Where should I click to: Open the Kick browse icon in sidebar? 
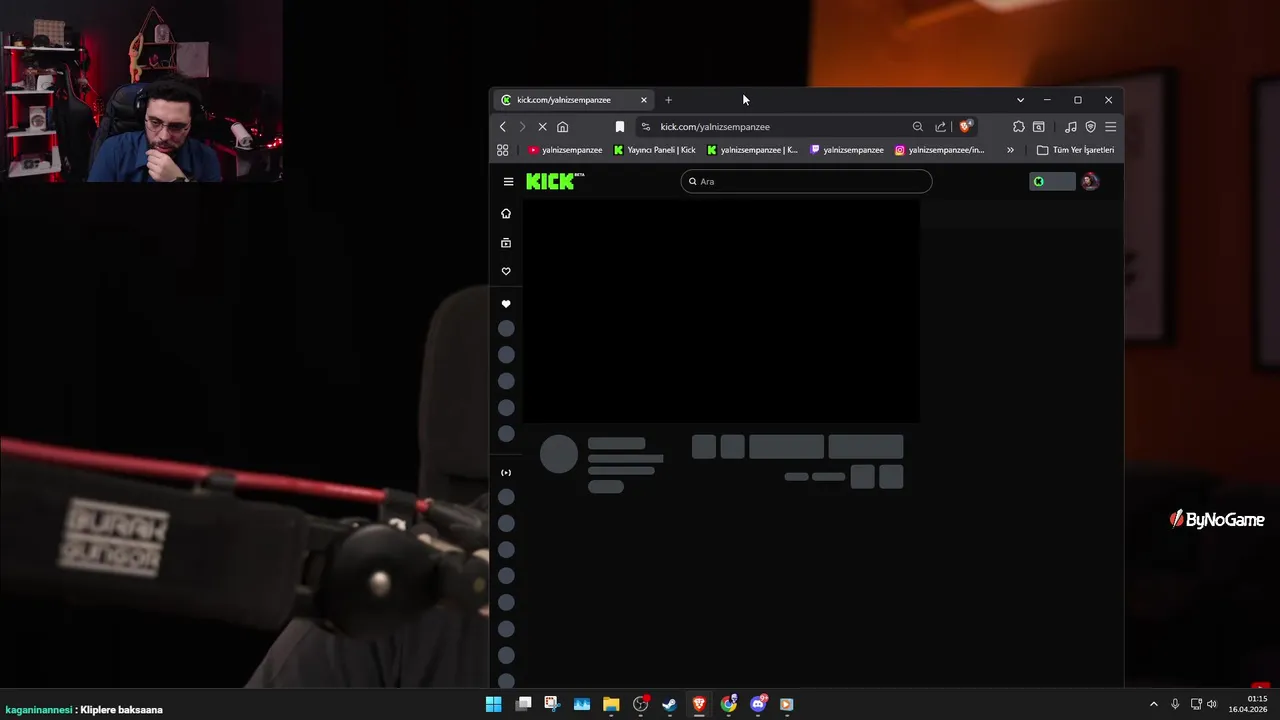(x=506, y=243)
